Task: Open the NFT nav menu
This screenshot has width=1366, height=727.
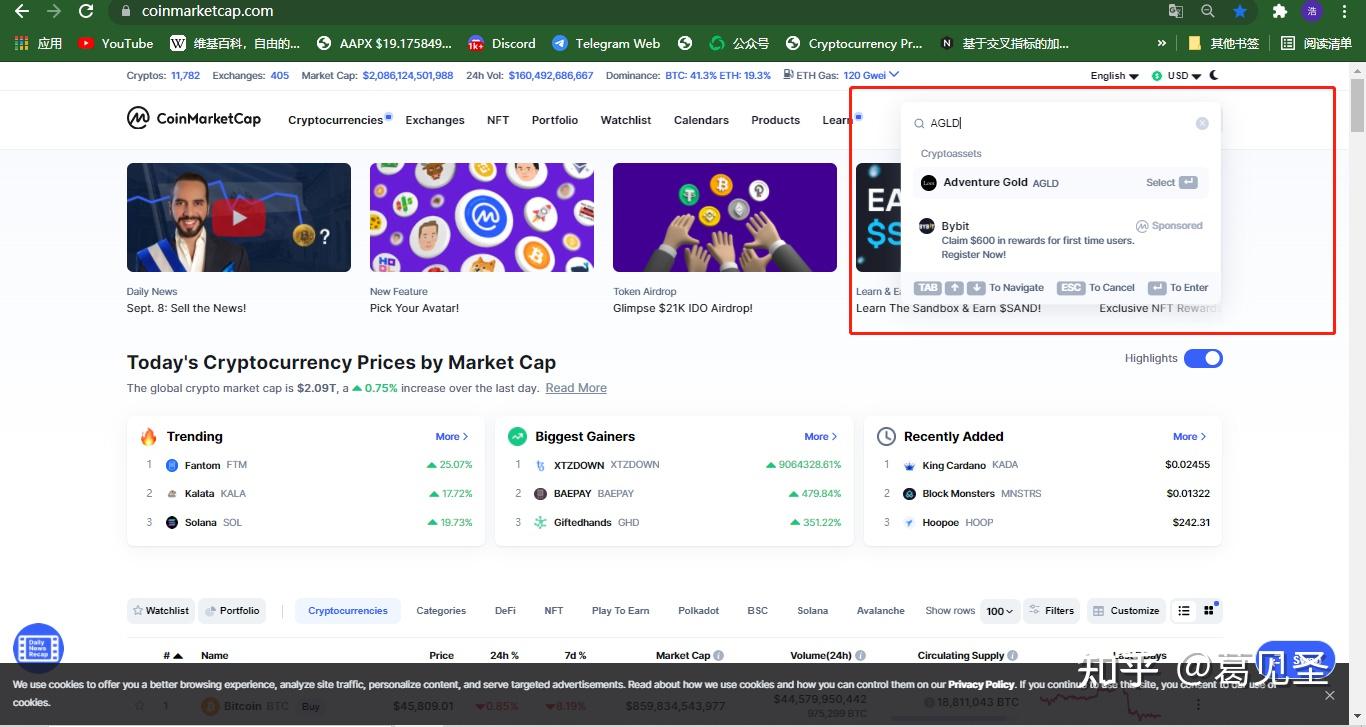Action: coord(498,120)
